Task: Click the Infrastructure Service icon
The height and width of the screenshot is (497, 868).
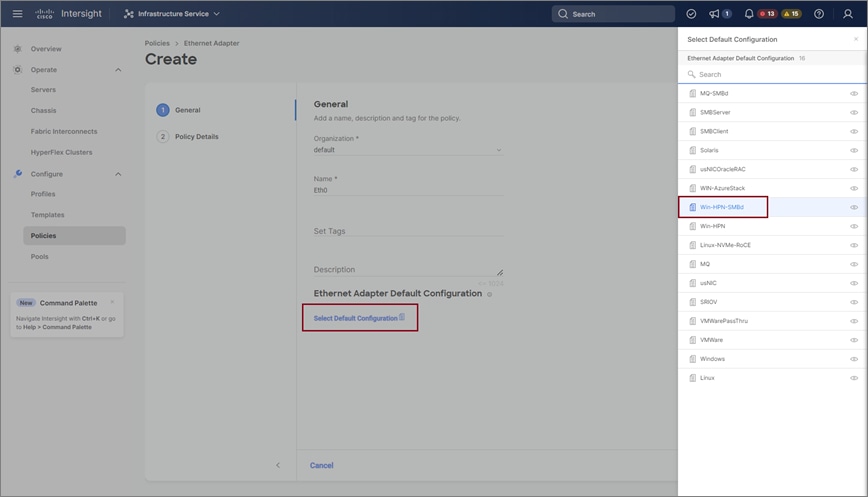Action: (128, 14)
